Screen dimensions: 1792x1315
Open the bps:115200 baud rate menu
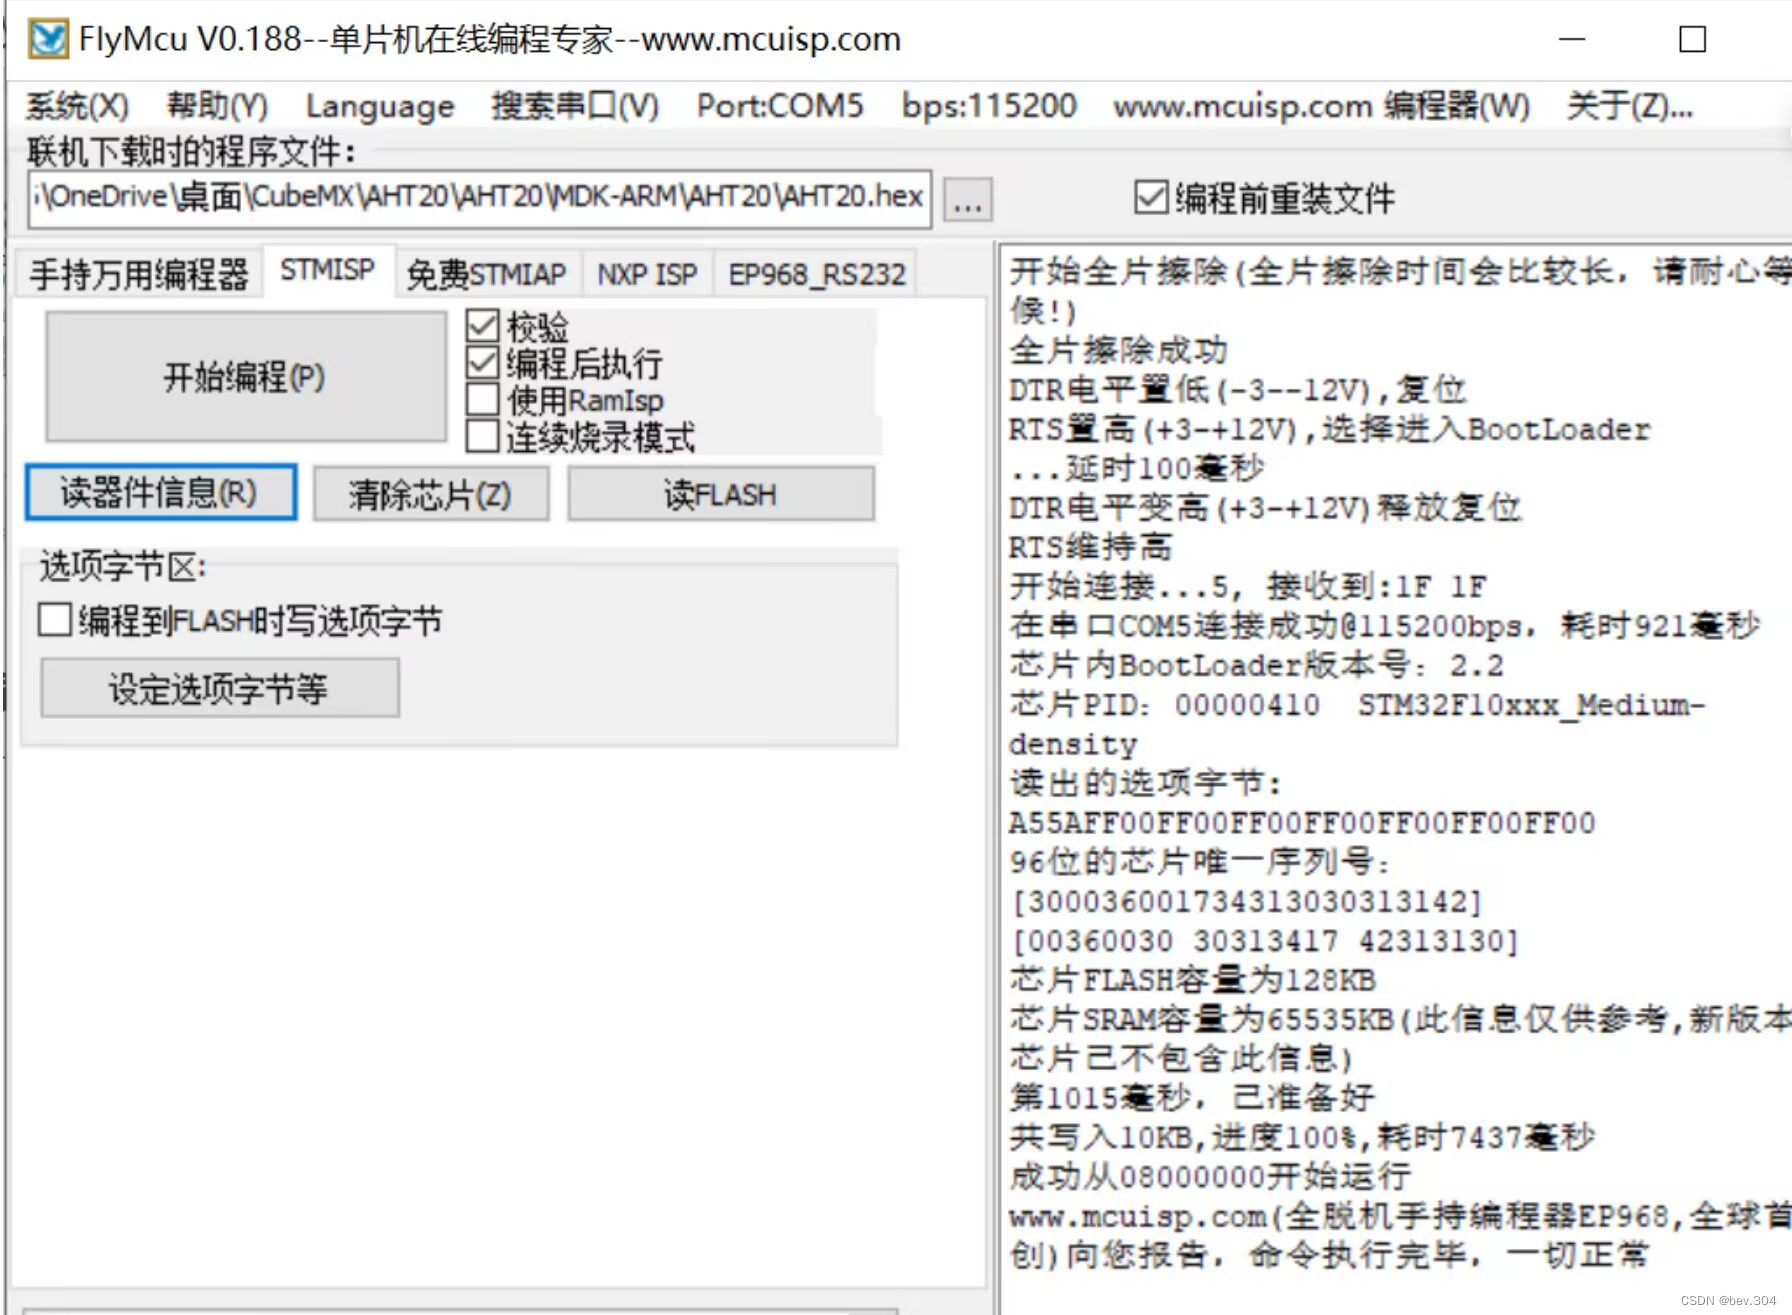(989, 106)
